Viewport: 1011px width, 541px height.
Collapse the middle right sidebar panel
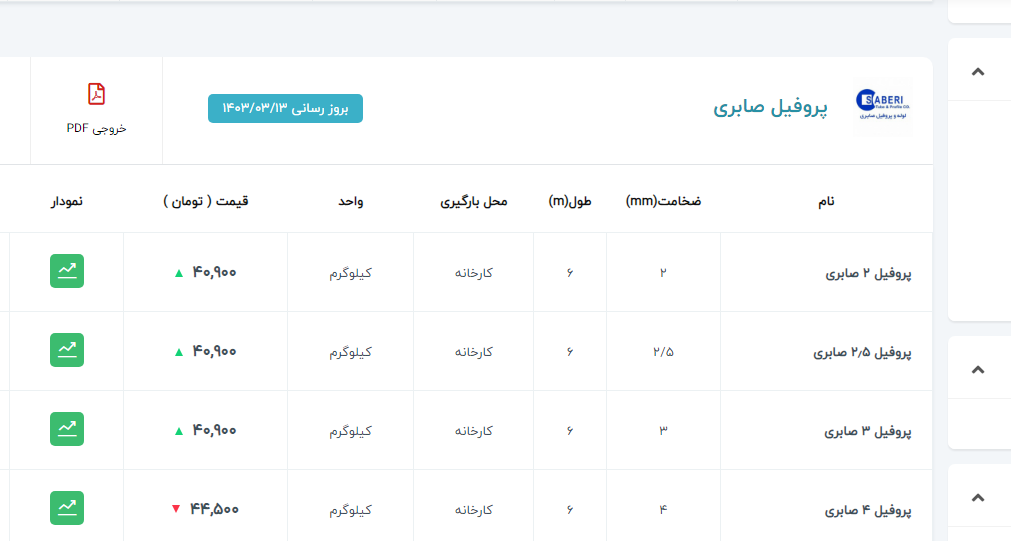pos(978,369)
